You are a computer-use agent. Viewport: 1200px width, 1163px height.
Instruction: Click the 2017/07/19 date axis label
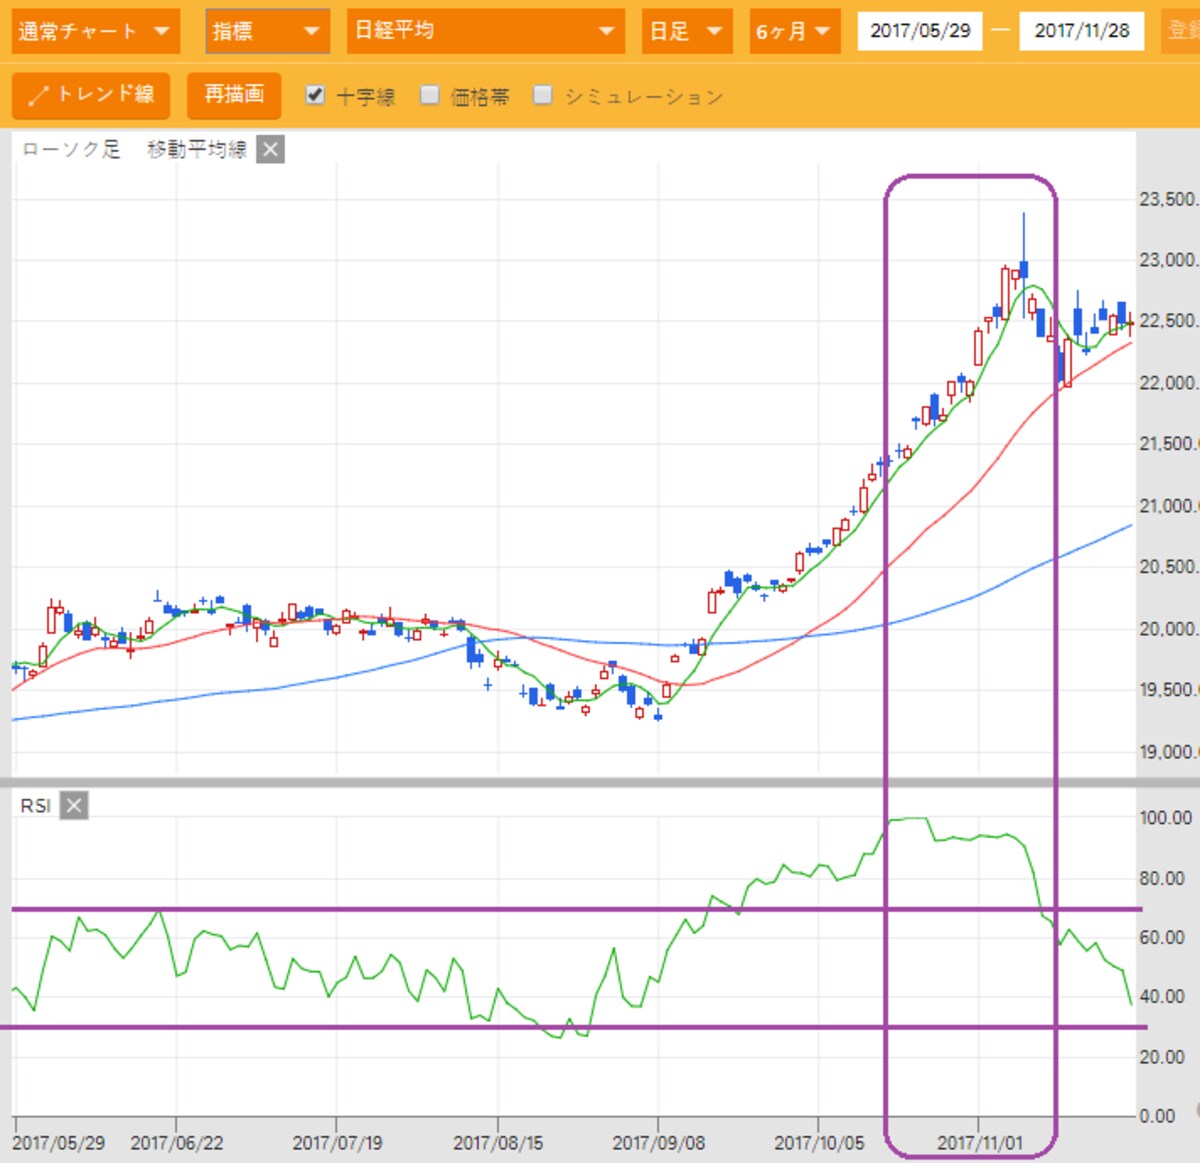337,1143
